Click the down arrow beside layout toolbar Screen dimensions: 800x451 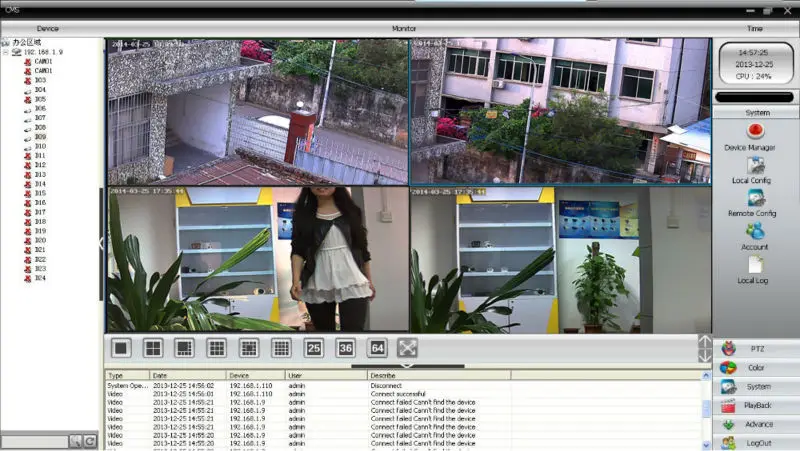[x=705, y=356]
